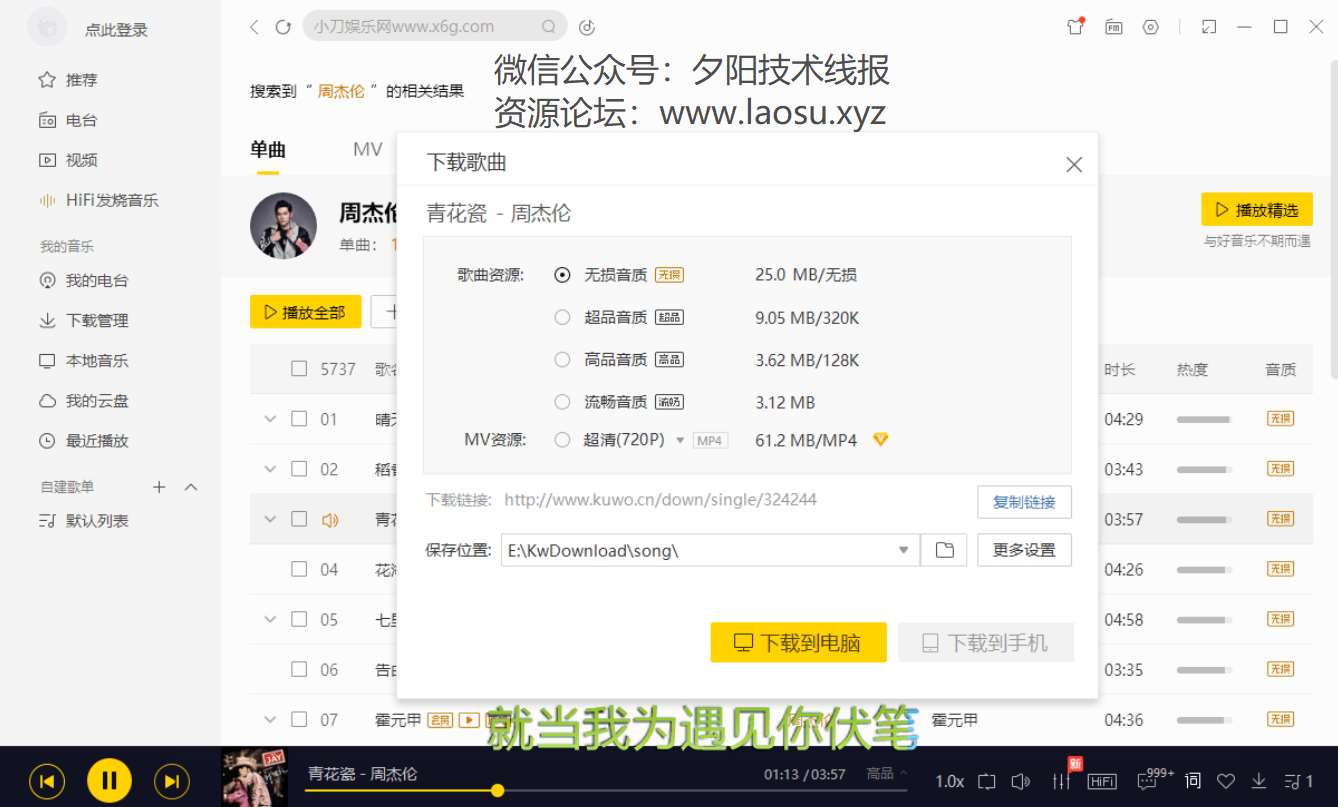Image resolution: width=1338 pixels, height=807 pixels.
Task: Refresh the page with the reload icon
Action: pyautogui.click(x=283, y=27)
